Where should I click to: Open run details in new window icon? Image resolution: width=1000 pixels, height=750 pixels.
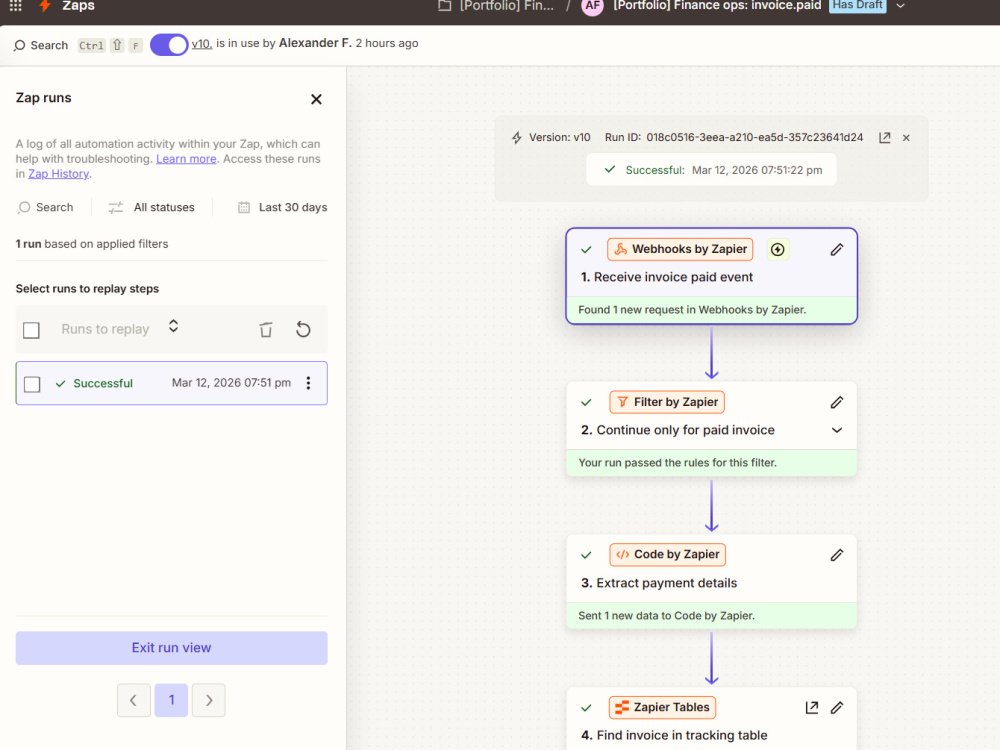point(885,138)
